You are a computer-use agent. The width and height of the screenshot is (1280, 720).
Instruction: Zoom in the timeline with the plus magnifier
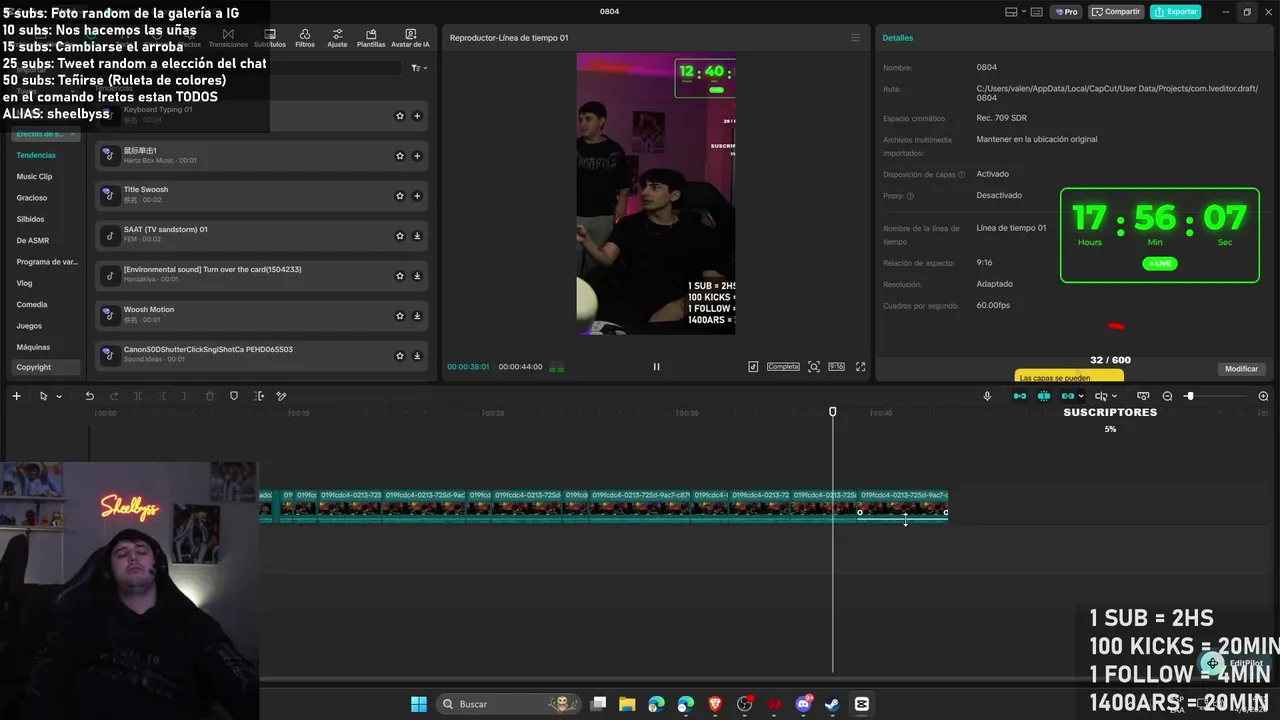click(1263, 396)
